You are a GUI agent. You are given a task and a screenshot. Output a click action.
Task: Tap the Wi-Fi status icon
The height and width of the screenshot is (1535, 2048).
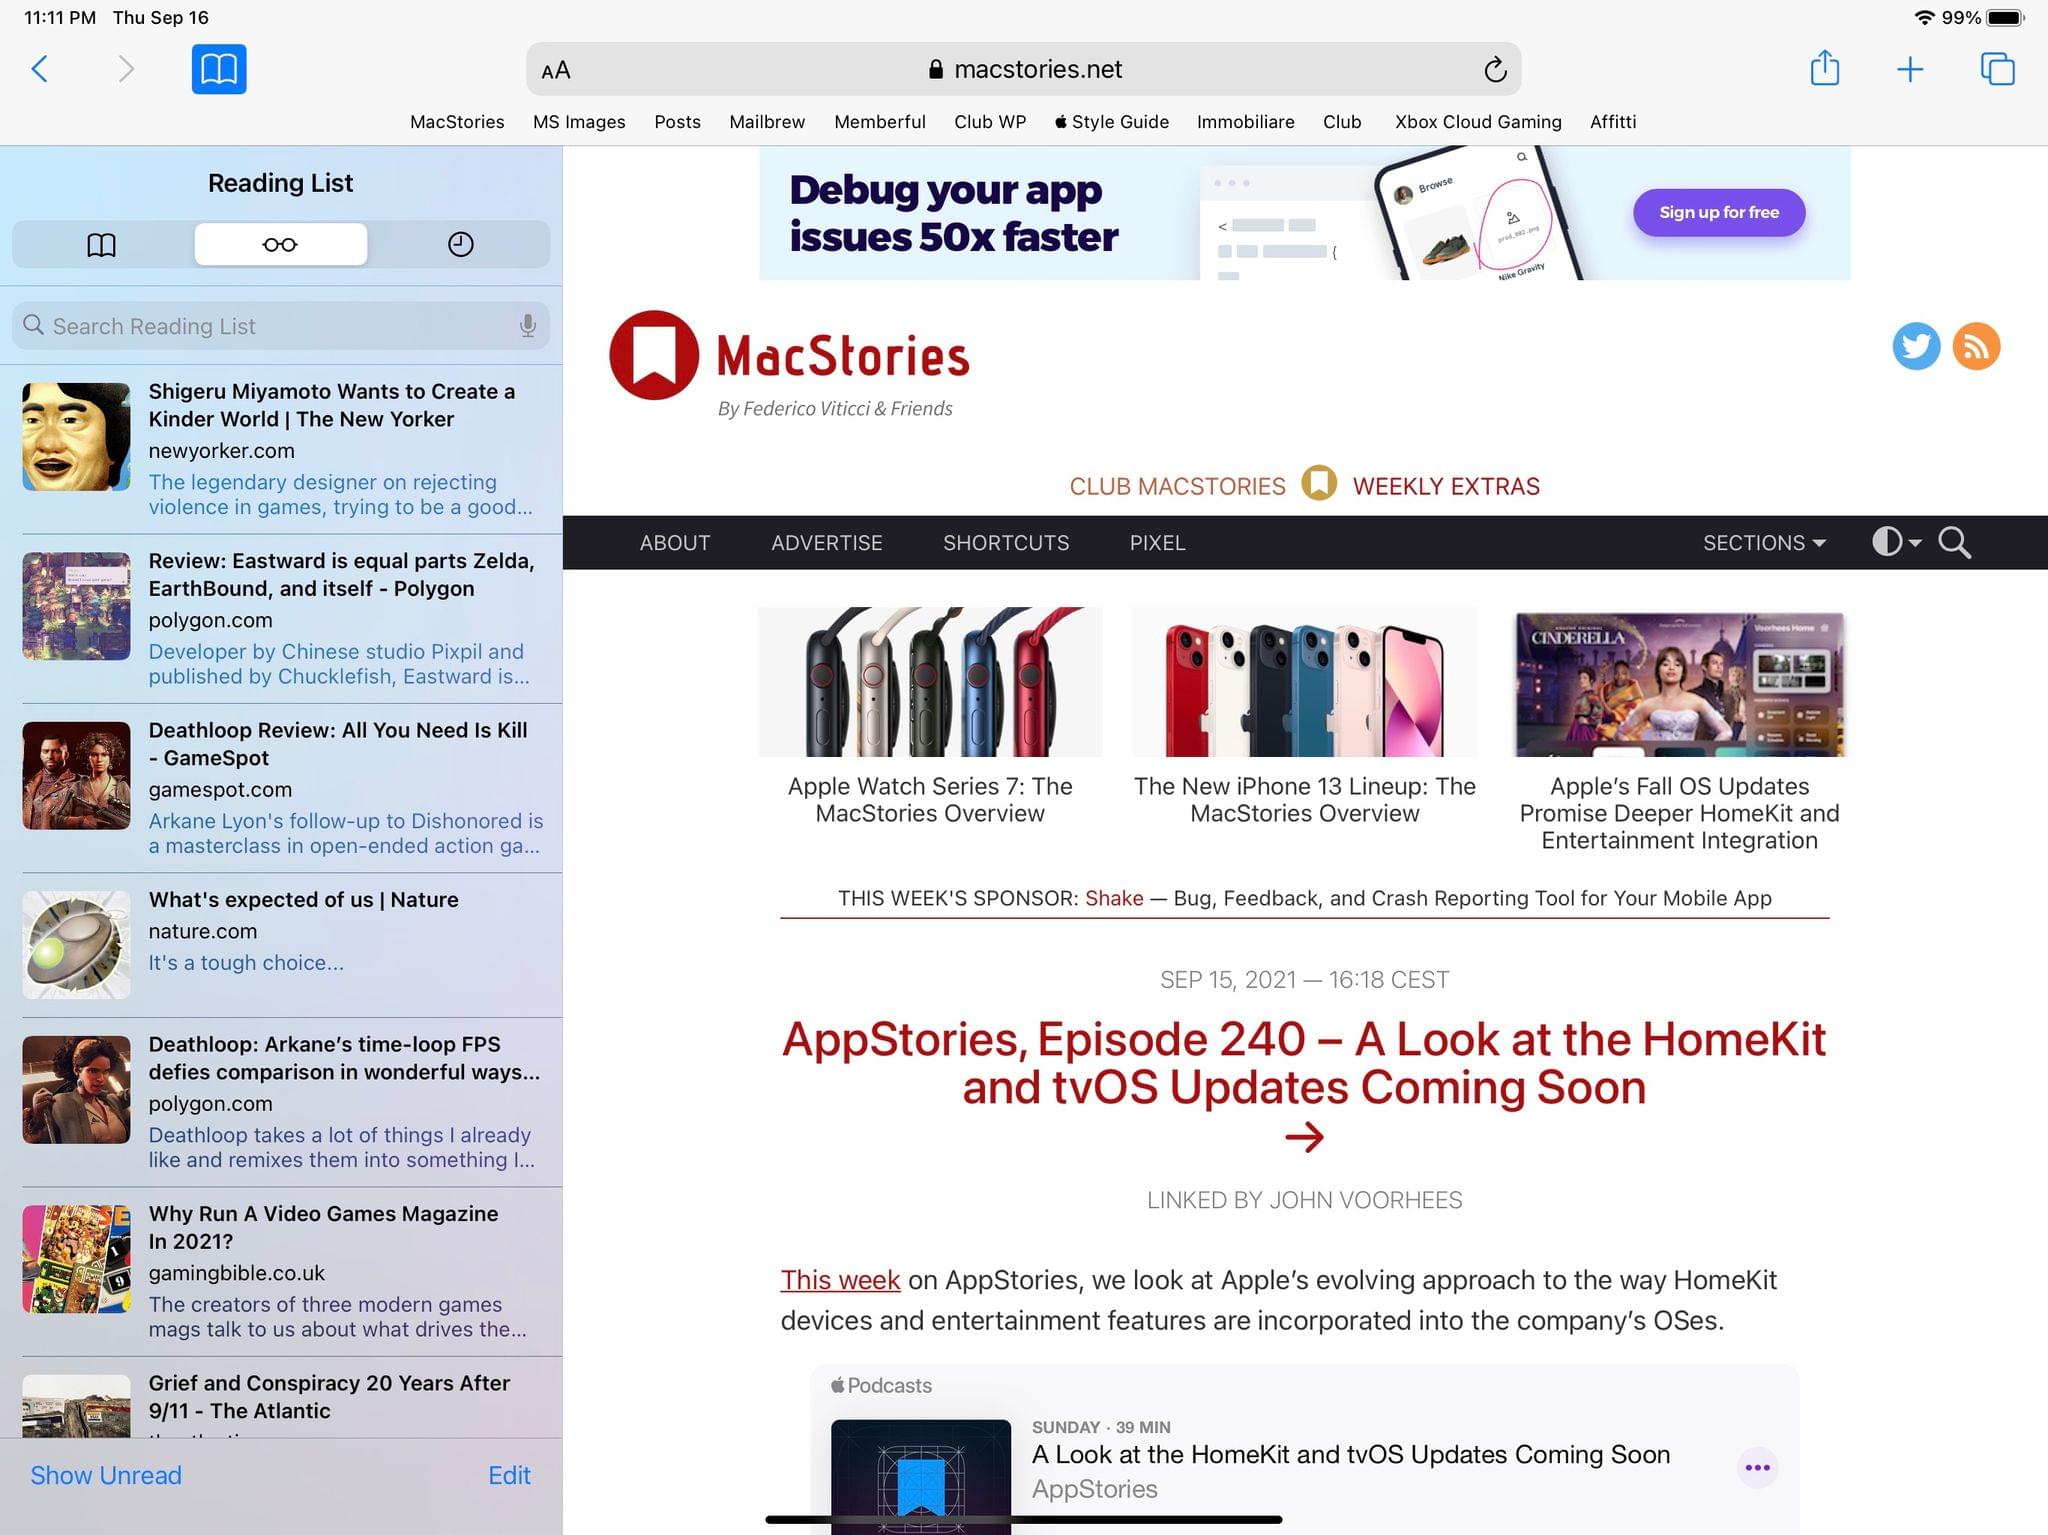pyautogui.click(x=1924, y=17)
